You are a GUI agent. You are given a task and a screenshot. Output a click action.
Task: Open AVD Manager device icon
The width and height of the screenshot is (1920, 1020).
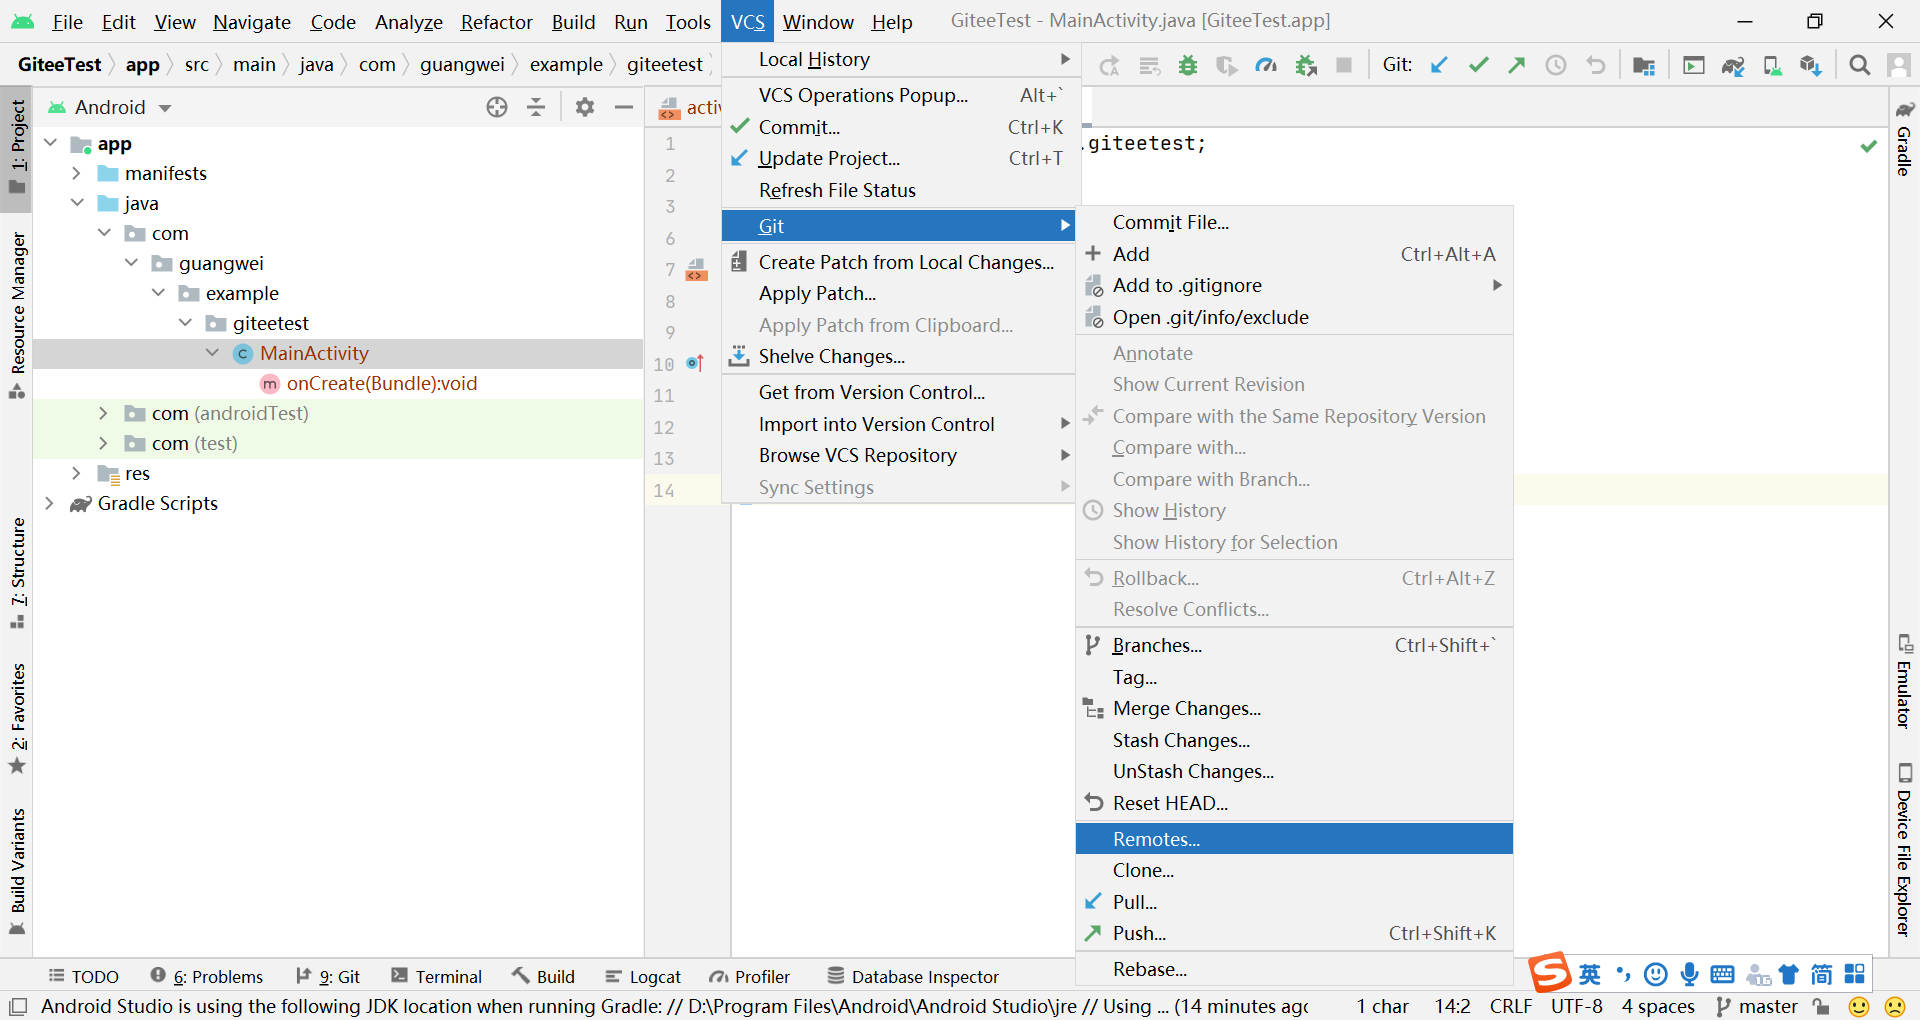point(1771,65)
